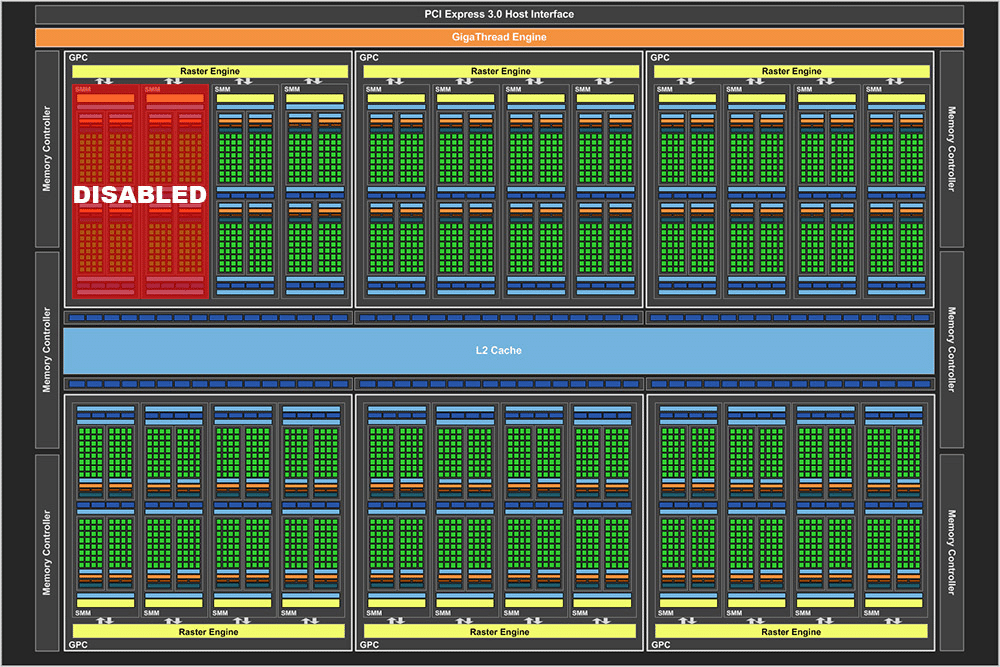
Task: Click the SMM label on the leftmost disabled unit
Action: [82, 90]
